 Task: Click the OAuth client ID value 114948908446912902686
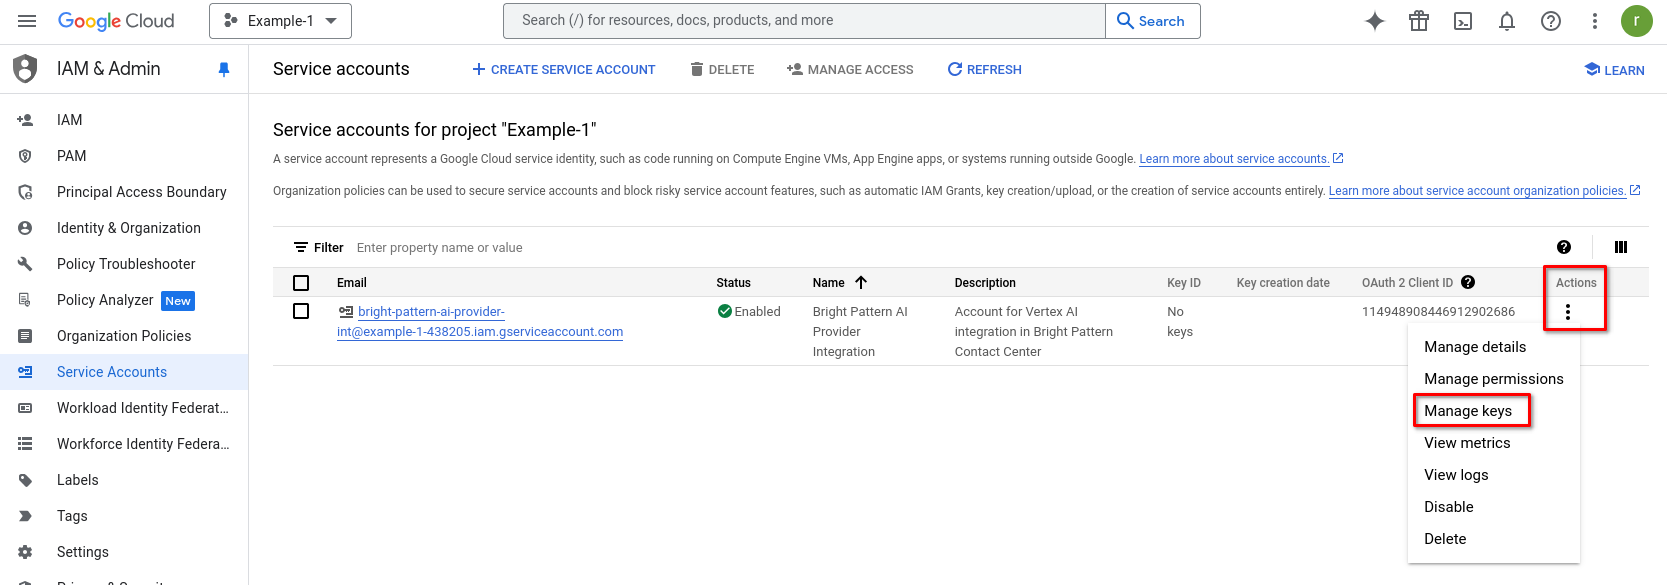click(1438, 312)
